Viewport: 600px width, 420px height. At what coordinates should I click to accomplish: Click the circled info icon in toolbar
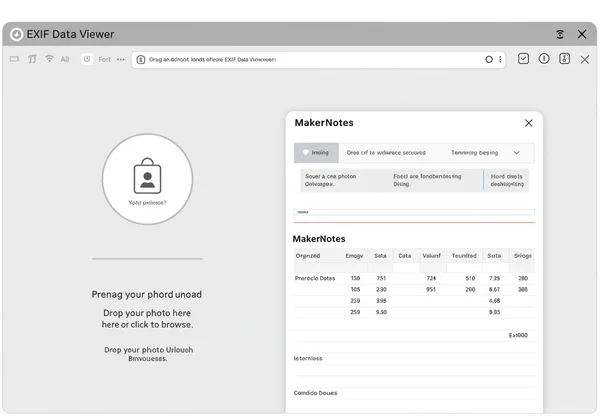[544, 59]
